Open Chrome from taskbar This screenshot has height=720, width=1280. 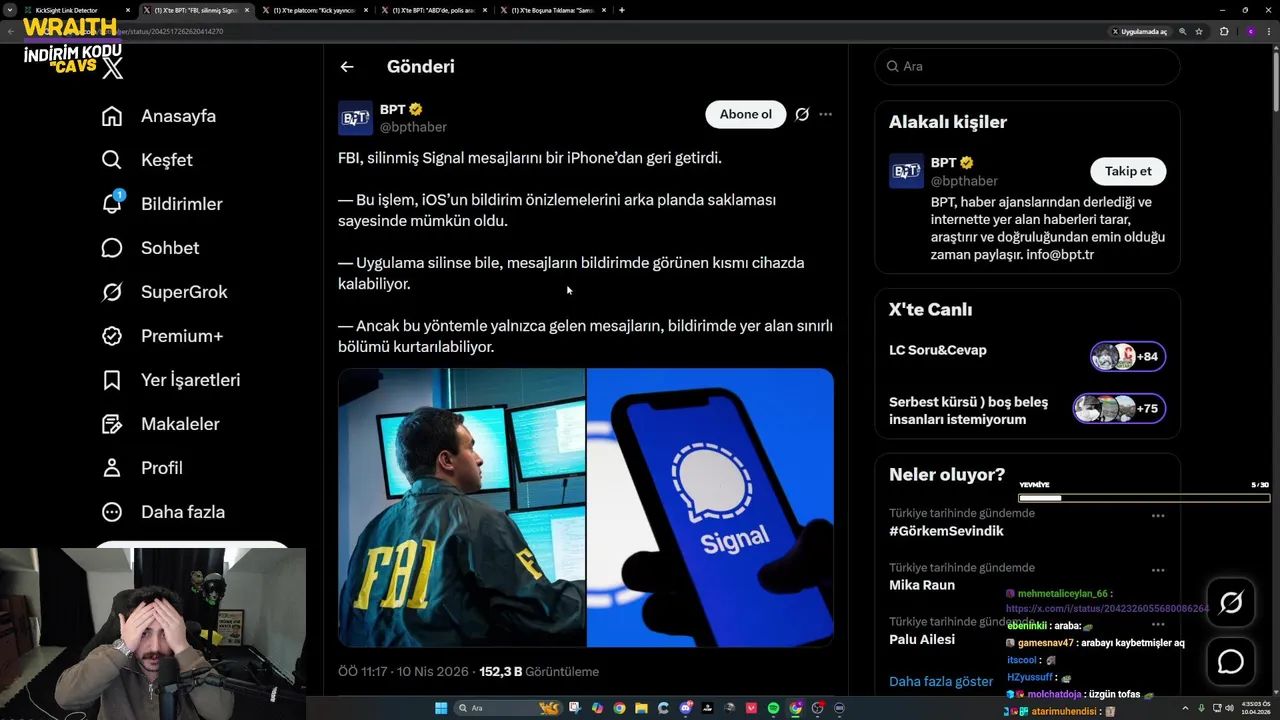pos(619,708)
